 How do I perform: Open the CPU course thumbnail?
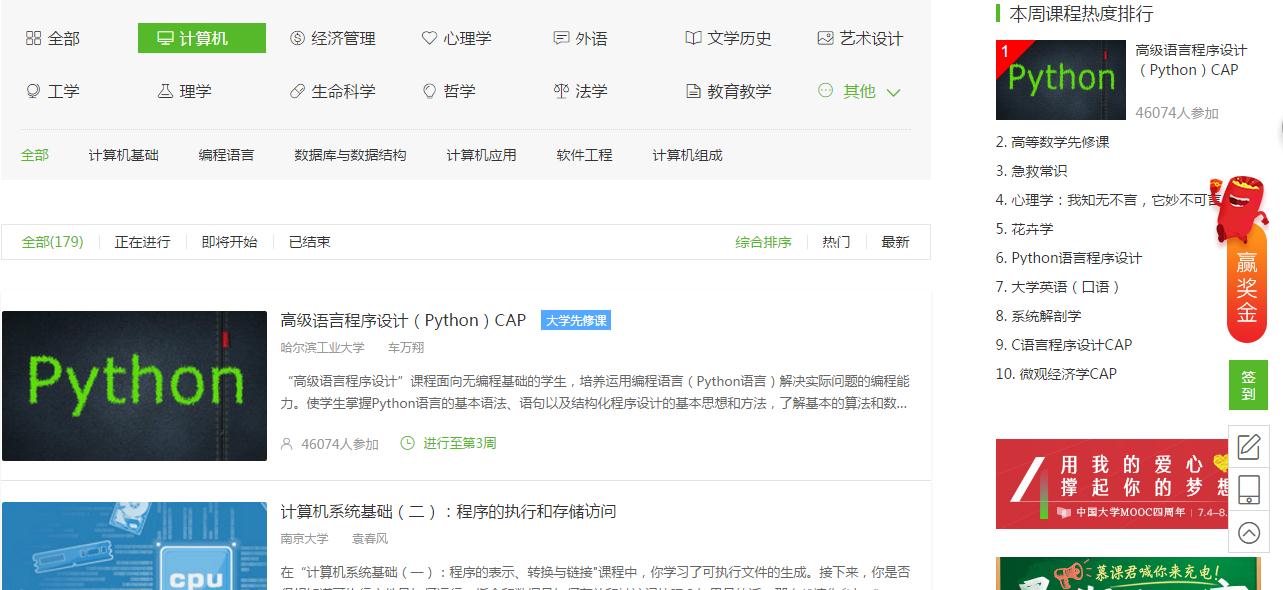point(134,546)
